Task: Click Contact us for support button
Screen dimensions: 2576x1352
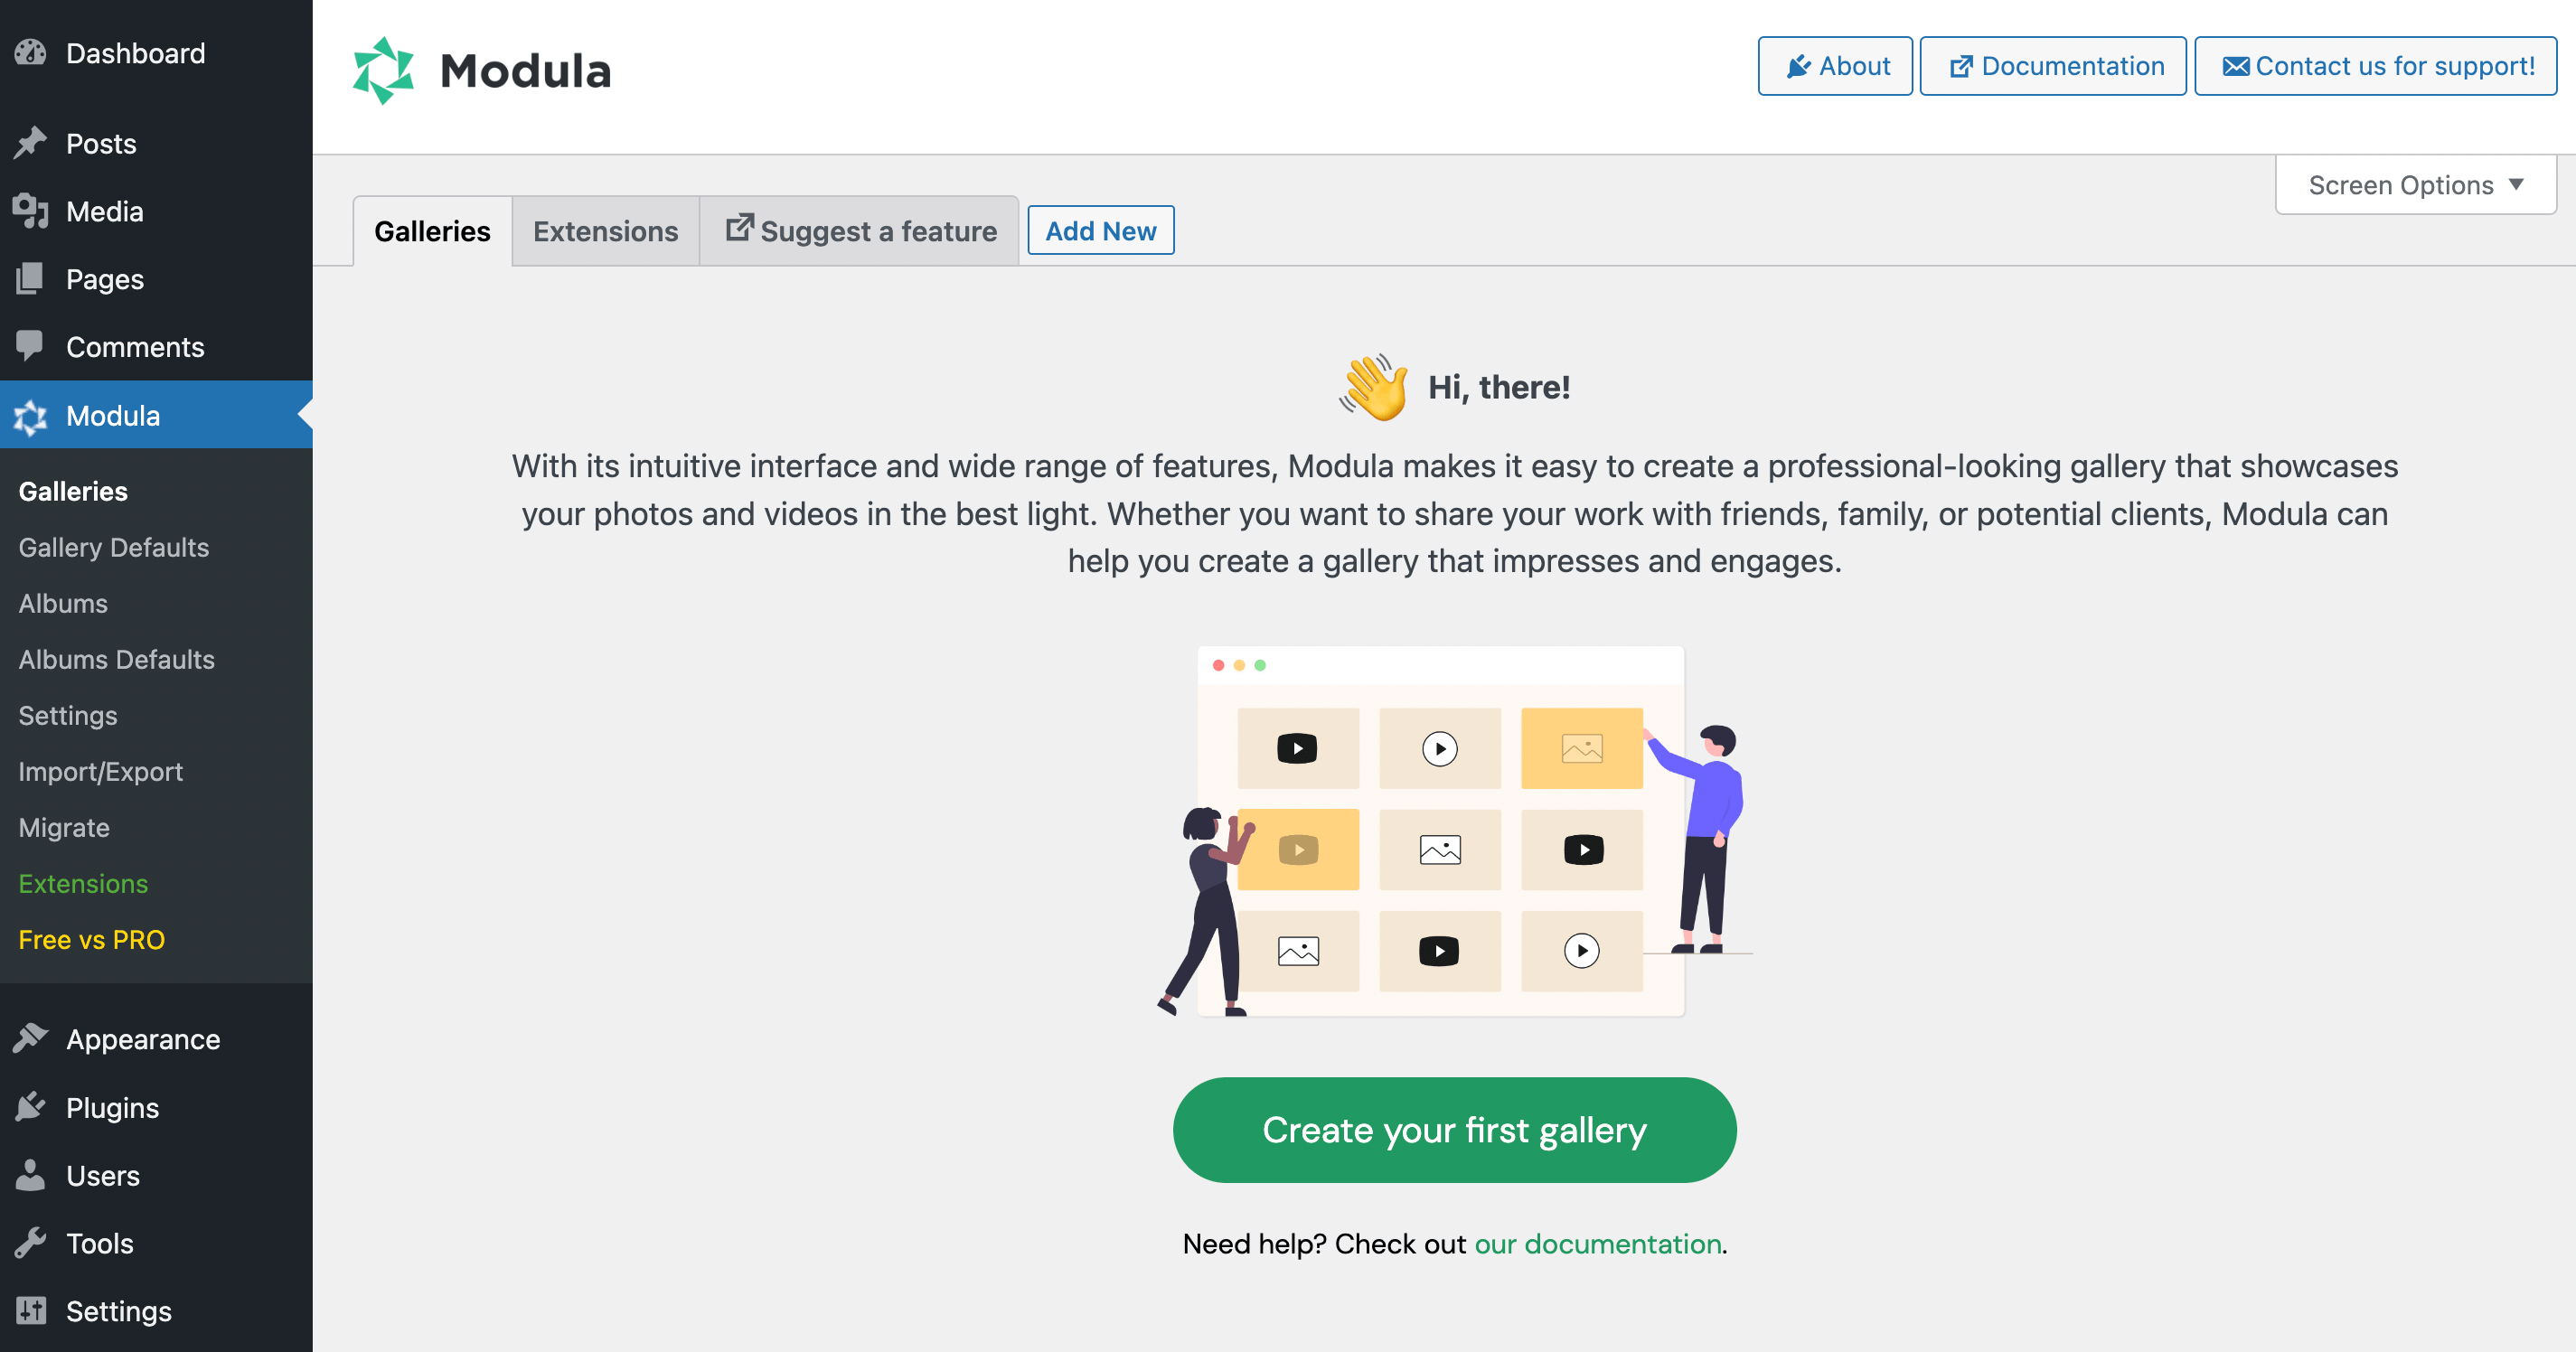Action: [x=2376, y=66]
